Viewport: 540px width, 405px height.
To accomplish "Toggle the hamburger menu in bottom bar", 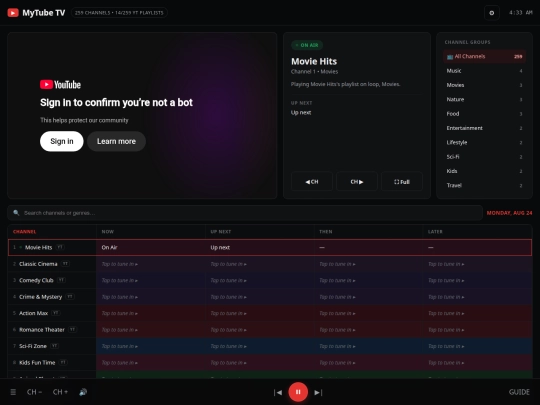I will (13, 392).
